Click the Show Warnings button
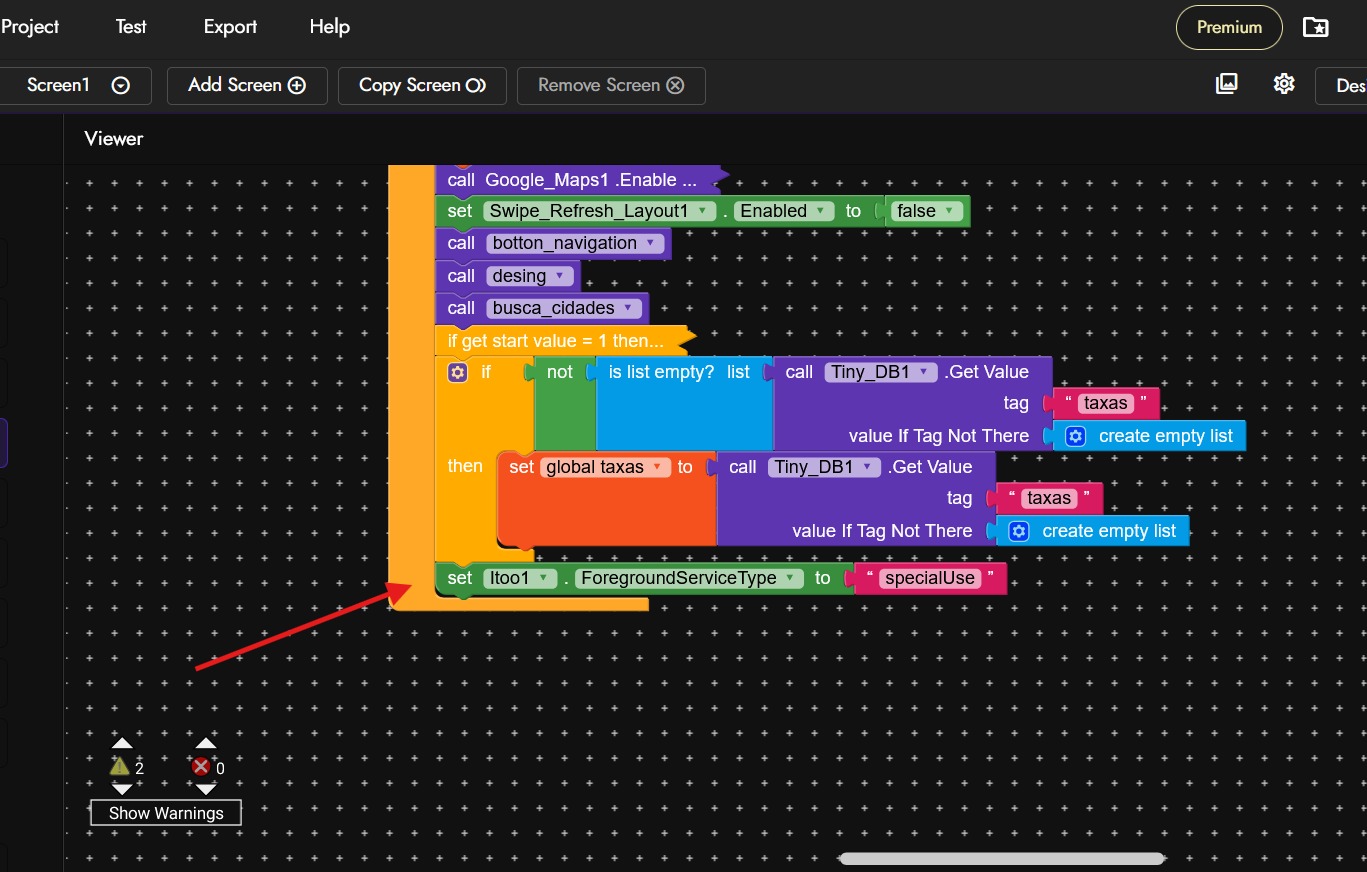This screenshot has width=1367, height=872. [166, 813]
